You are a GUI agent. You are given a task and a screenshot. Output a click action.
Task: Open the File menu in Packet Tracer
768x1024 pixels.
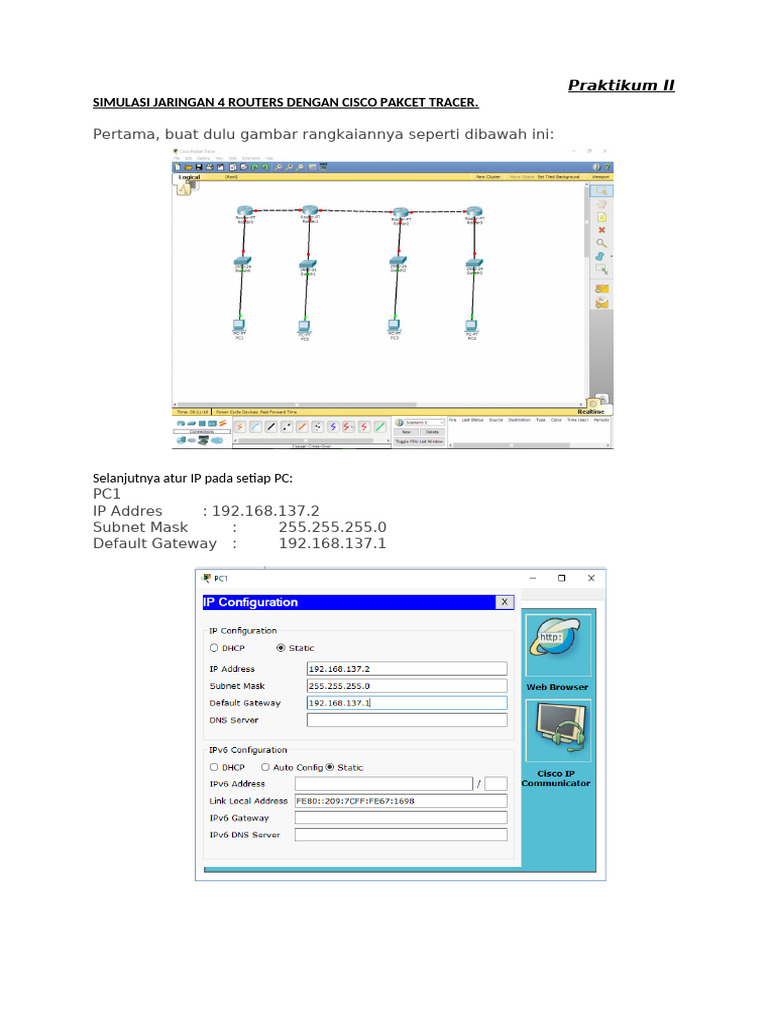tap(176, 158)
